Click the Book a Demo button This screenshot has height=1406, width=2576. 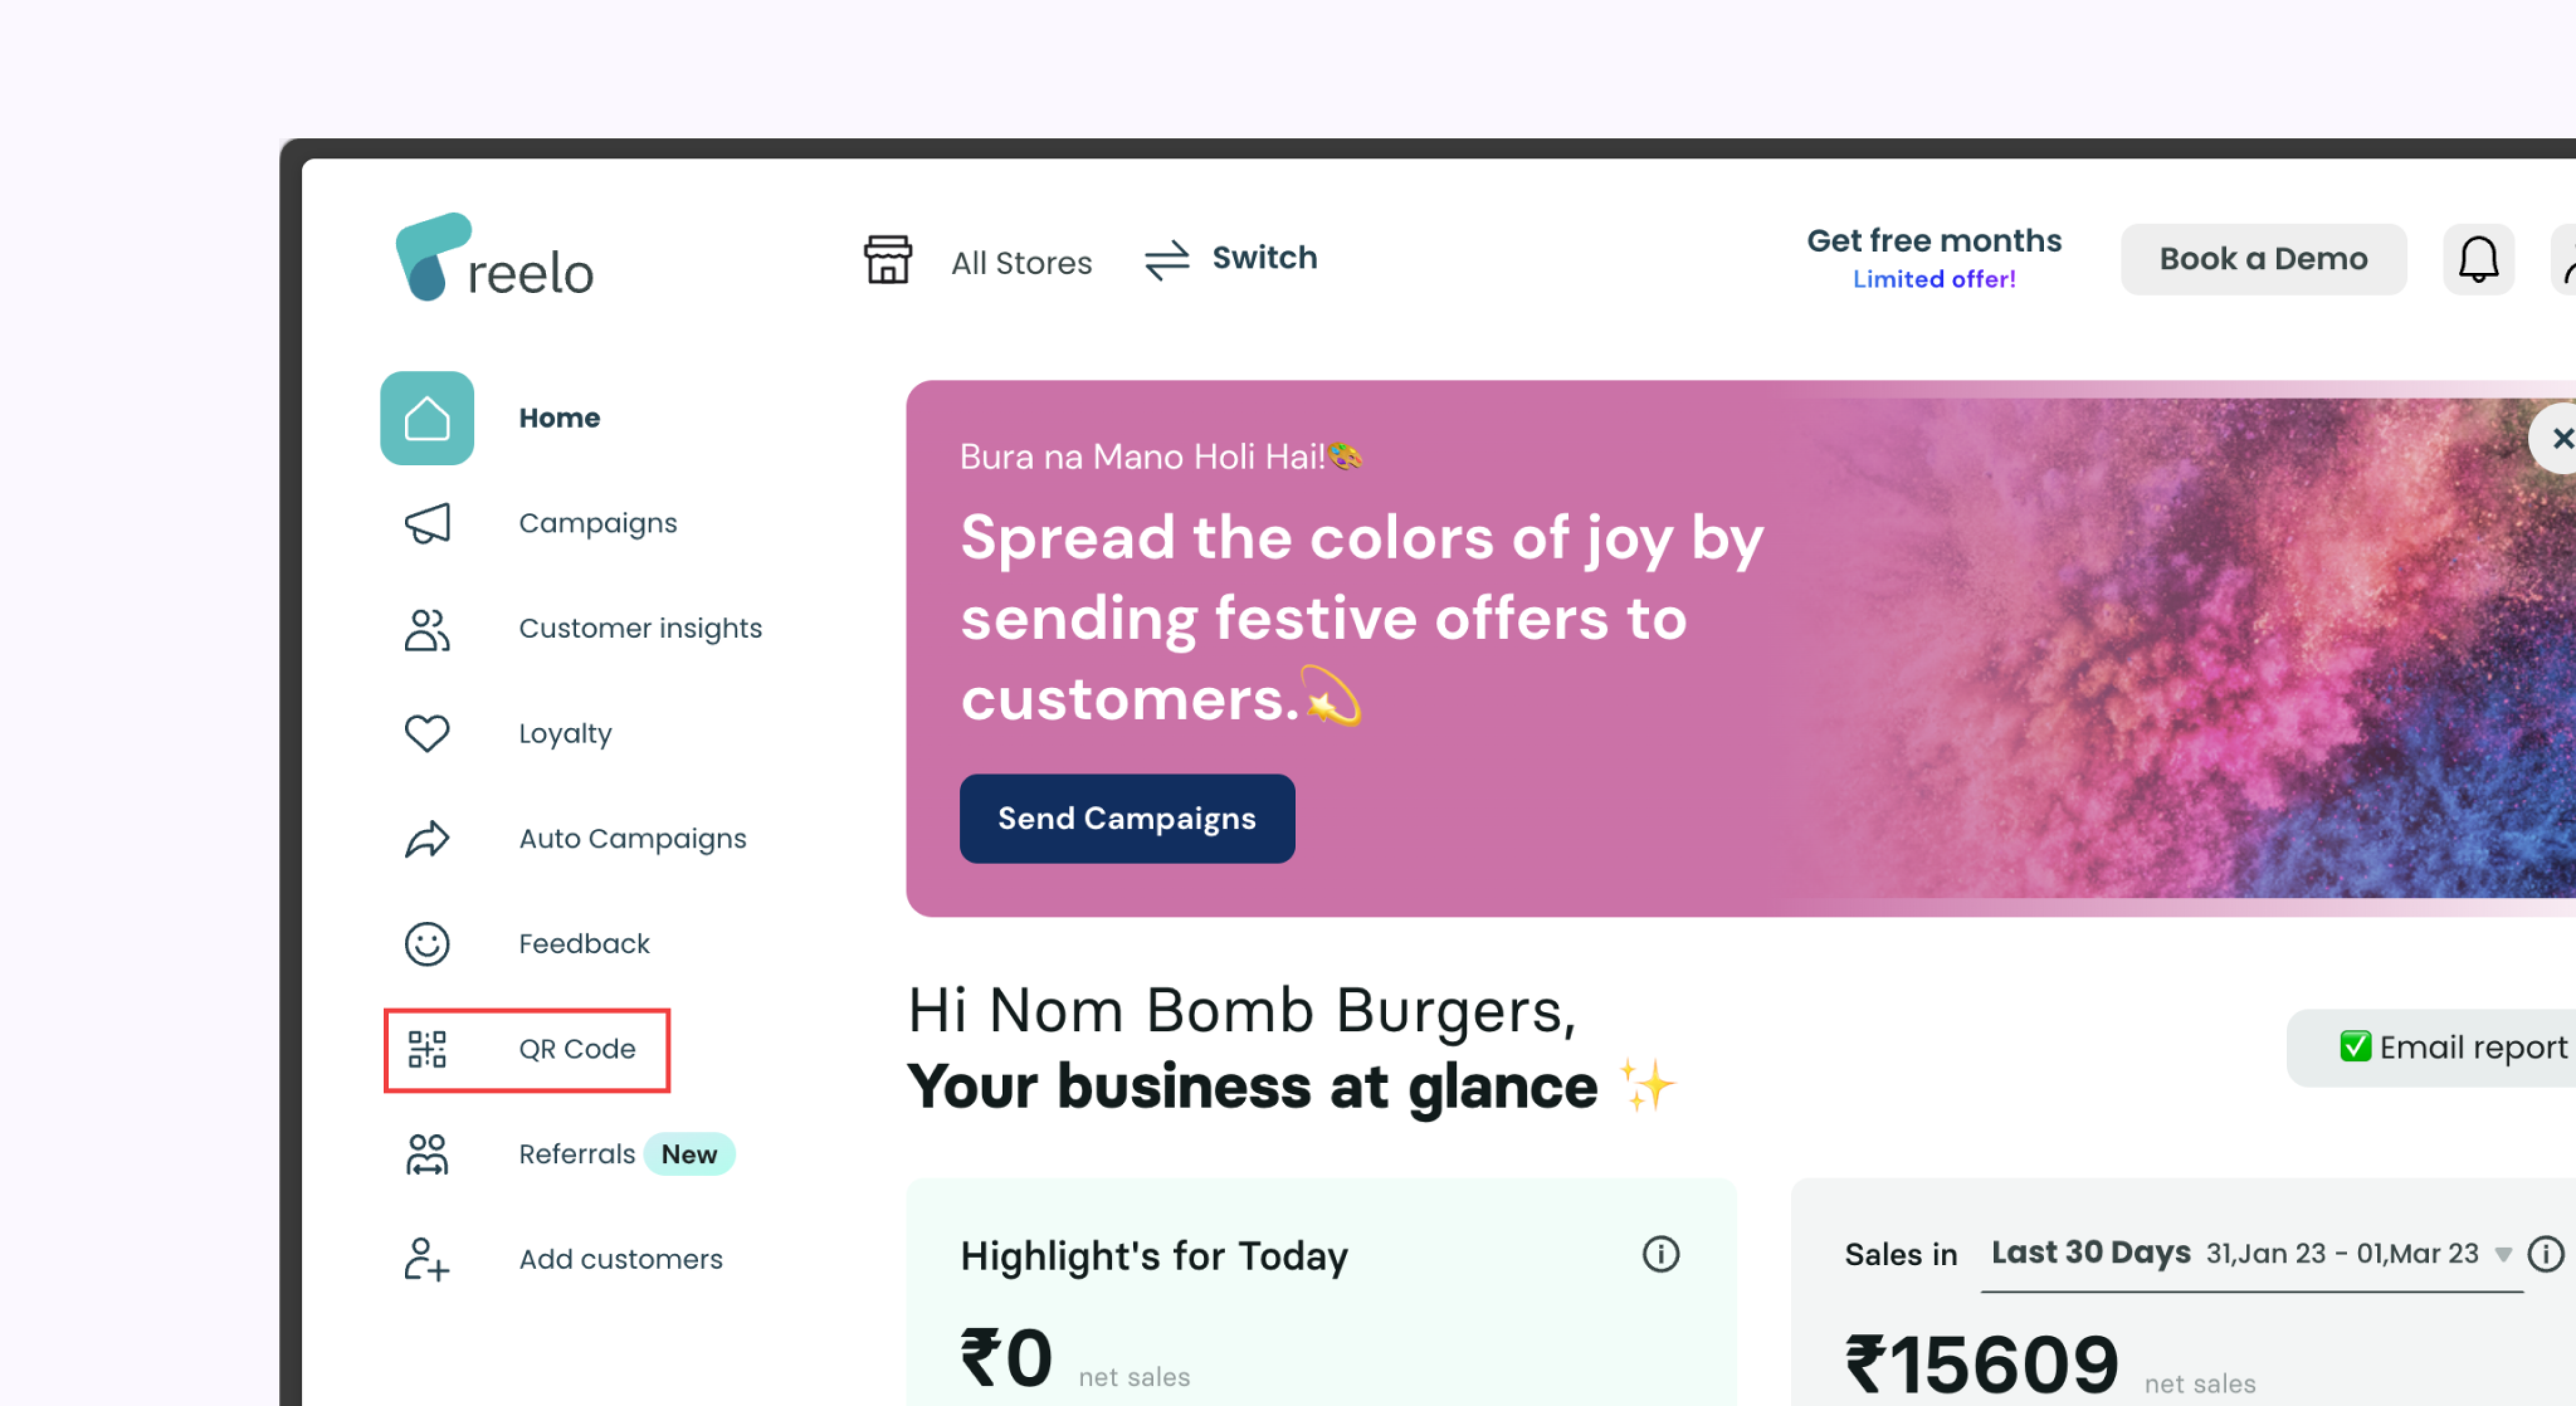tap(2263, 259)
